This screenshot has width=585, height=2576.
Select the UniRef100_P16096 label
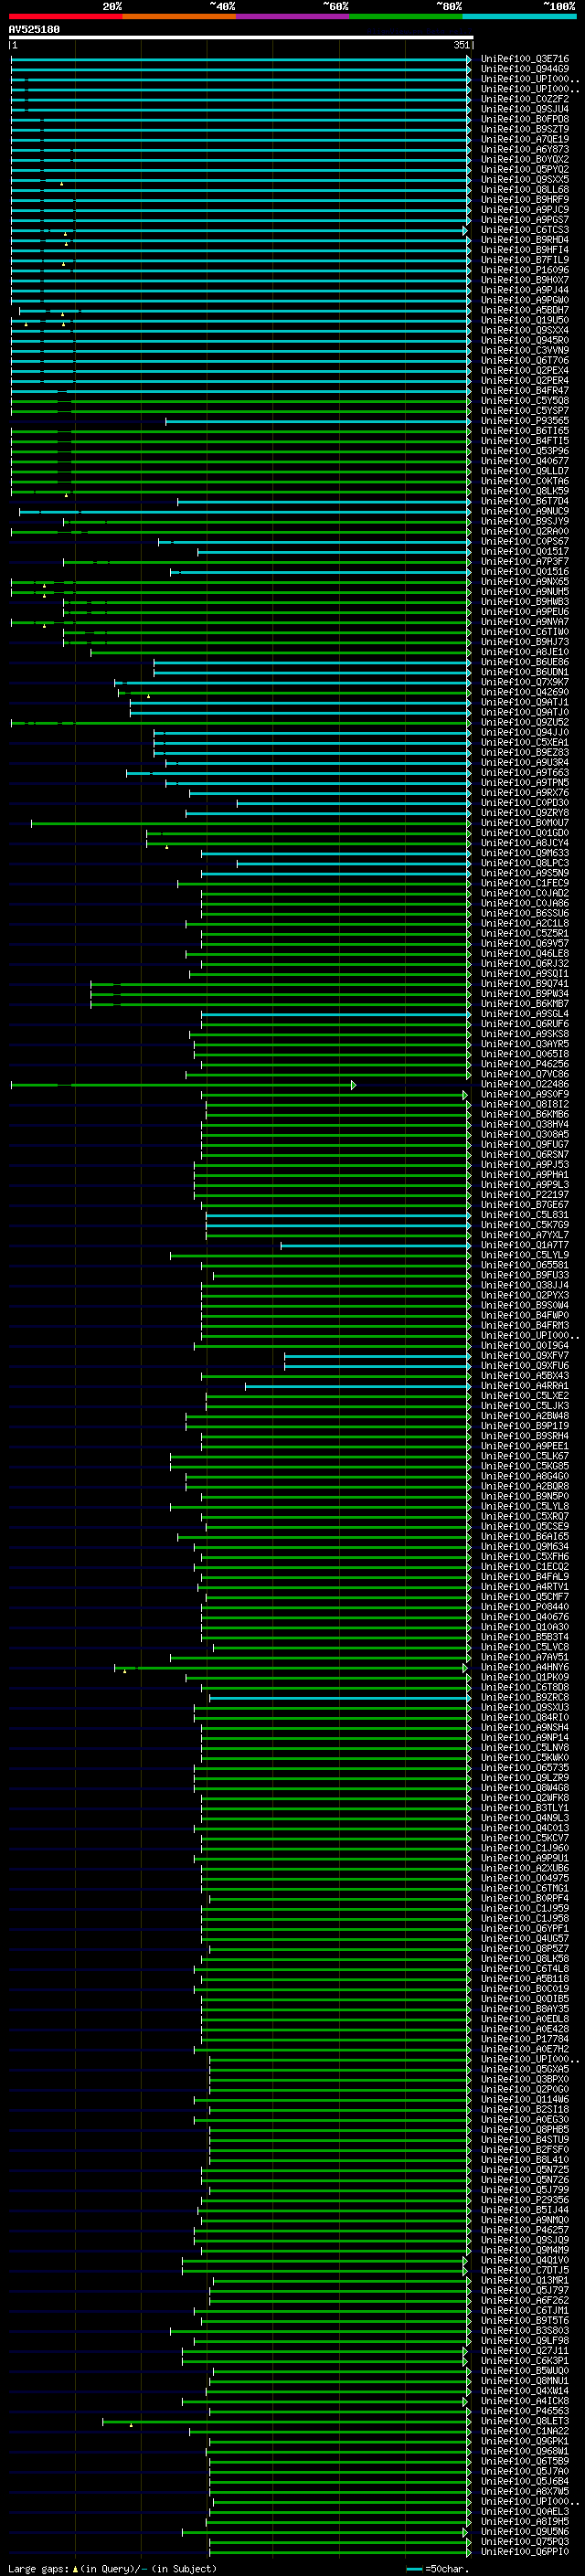[x=525, y=270]
